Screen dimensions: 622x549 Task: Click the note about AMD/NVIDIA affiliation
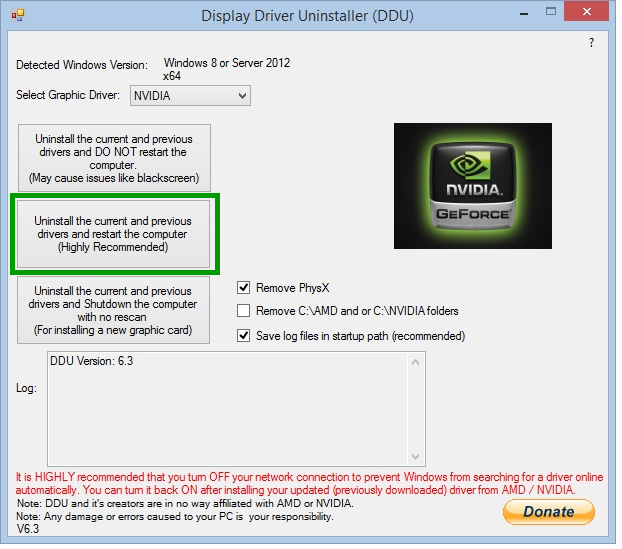(185, 503)
